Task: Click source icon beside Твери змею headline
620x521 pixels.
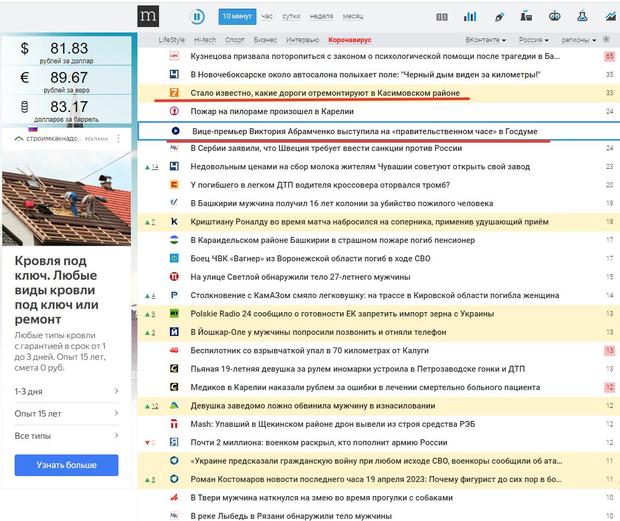Action: click(x=174, y=498)
